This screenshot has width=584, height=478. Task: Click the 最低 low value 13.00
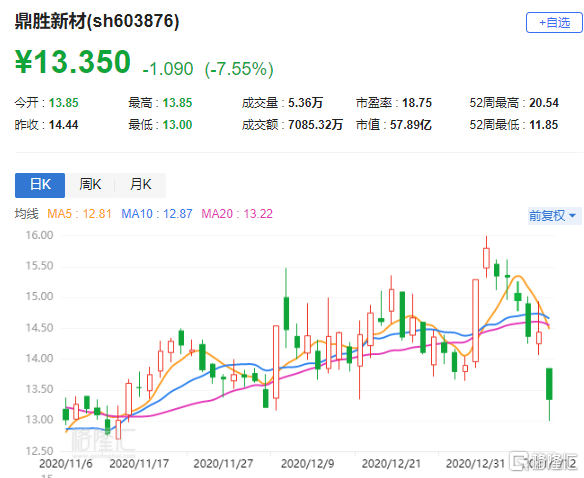(177, 125)
